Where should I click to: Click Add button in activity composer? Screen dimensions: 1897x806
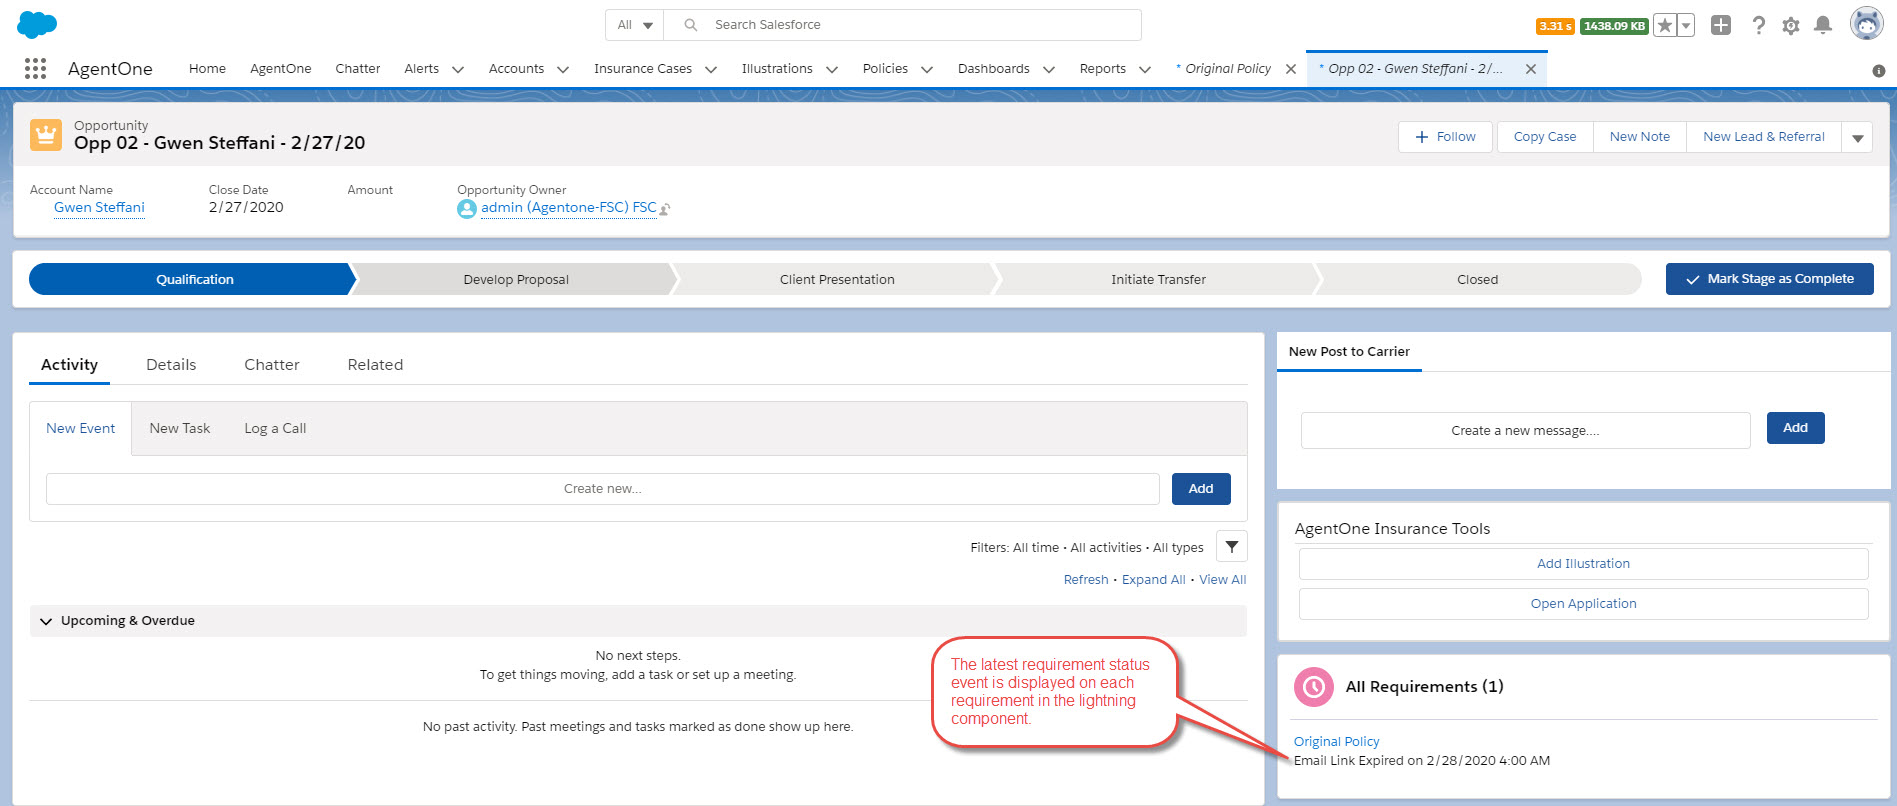1201,489
